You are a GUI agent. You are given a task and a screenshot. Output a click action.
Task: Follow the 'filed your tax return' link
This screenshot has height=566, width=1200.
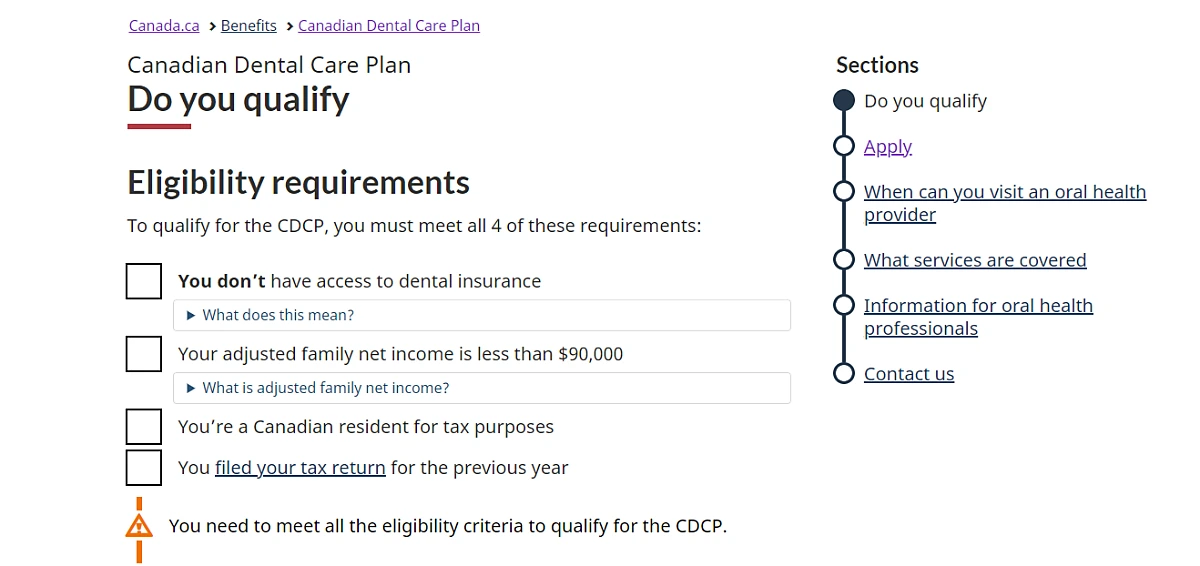pos(300,468)
